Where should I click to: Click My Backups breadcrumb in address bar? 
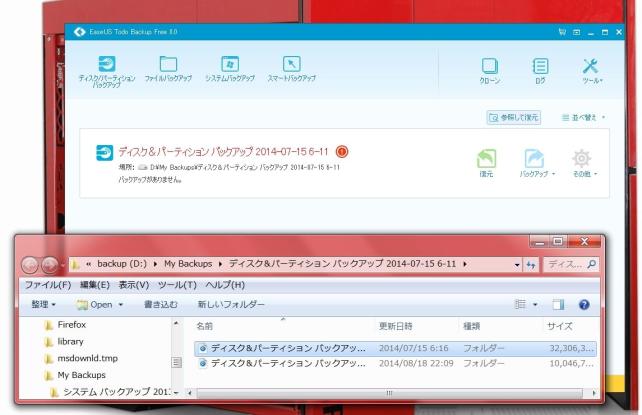coord(188,264)
